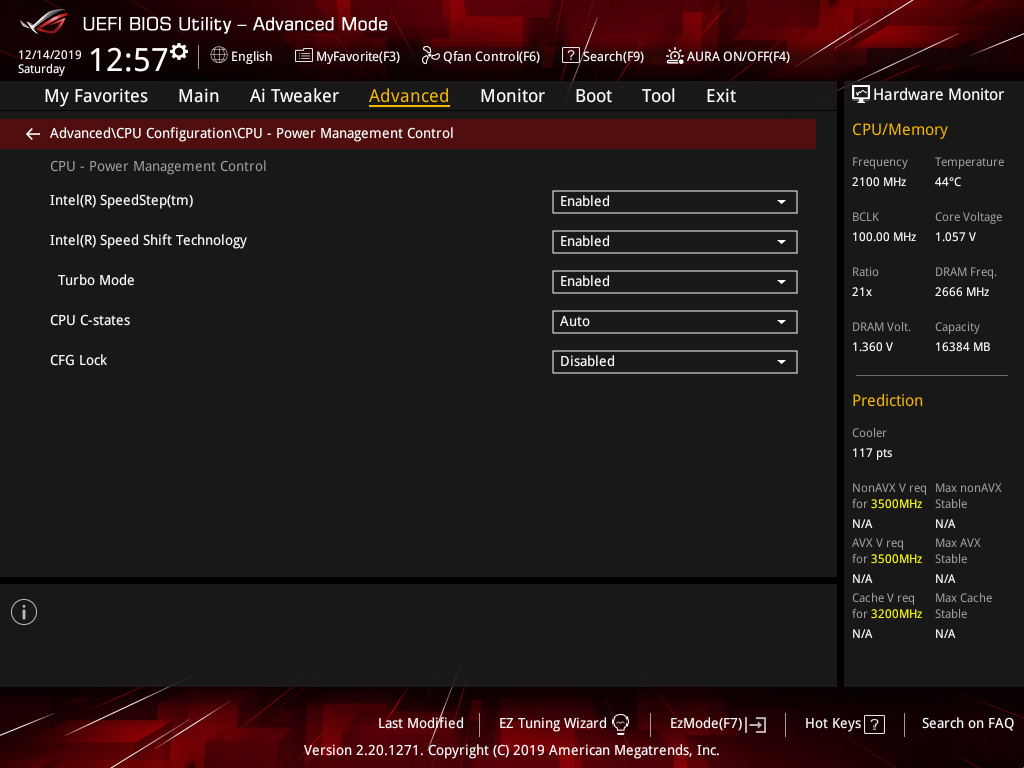This screenshot has width=1024, height=768.
Task: Click the Hot Keys question mark icon
Action: click(x=874, y=724)
